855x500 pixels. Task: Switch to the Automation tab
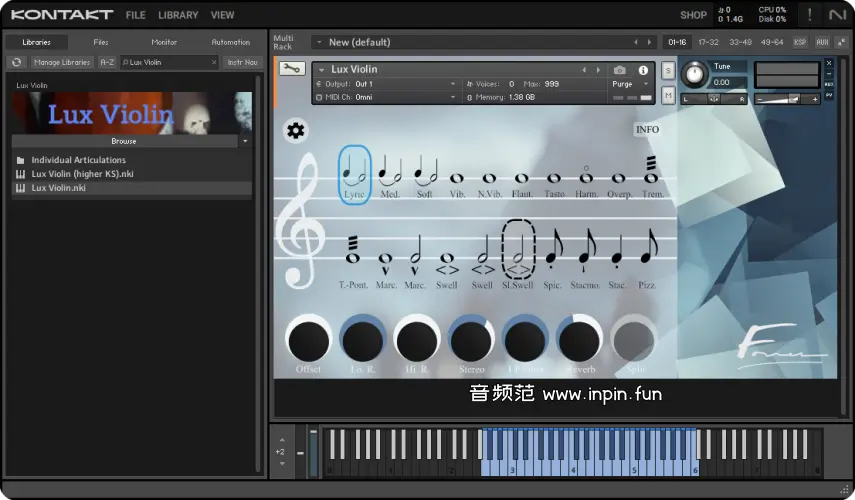[x=230, y=42]
